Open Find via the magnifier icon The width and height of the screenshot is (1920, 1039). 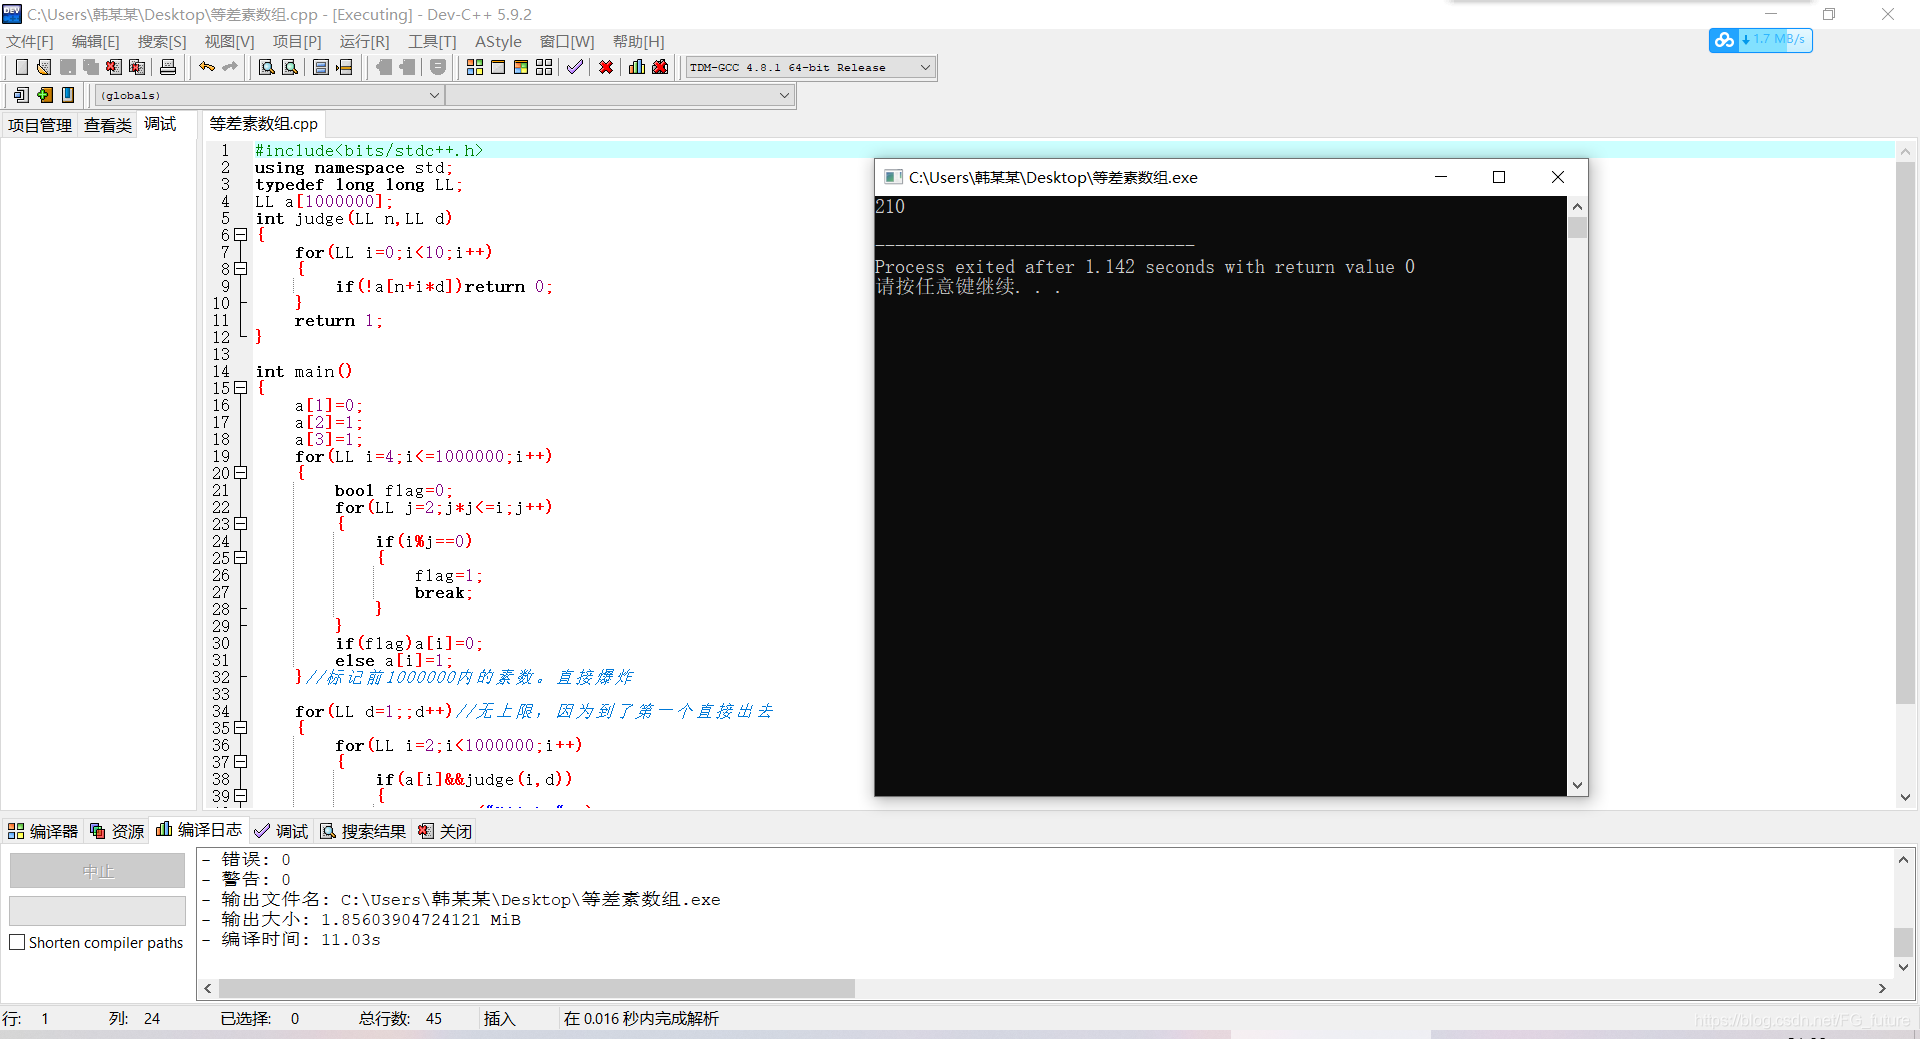(x=267, y=67)
